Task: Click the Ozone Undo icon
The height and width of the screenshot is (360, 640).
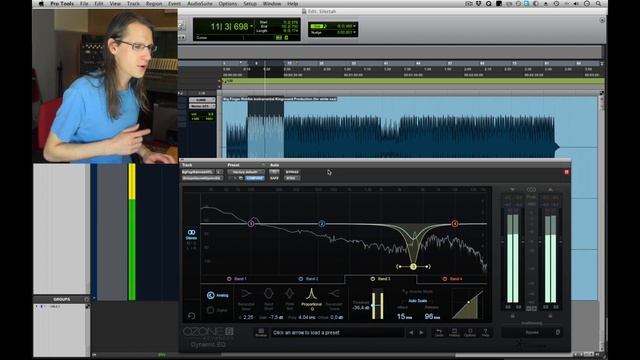Action: (x=439, y=332)
